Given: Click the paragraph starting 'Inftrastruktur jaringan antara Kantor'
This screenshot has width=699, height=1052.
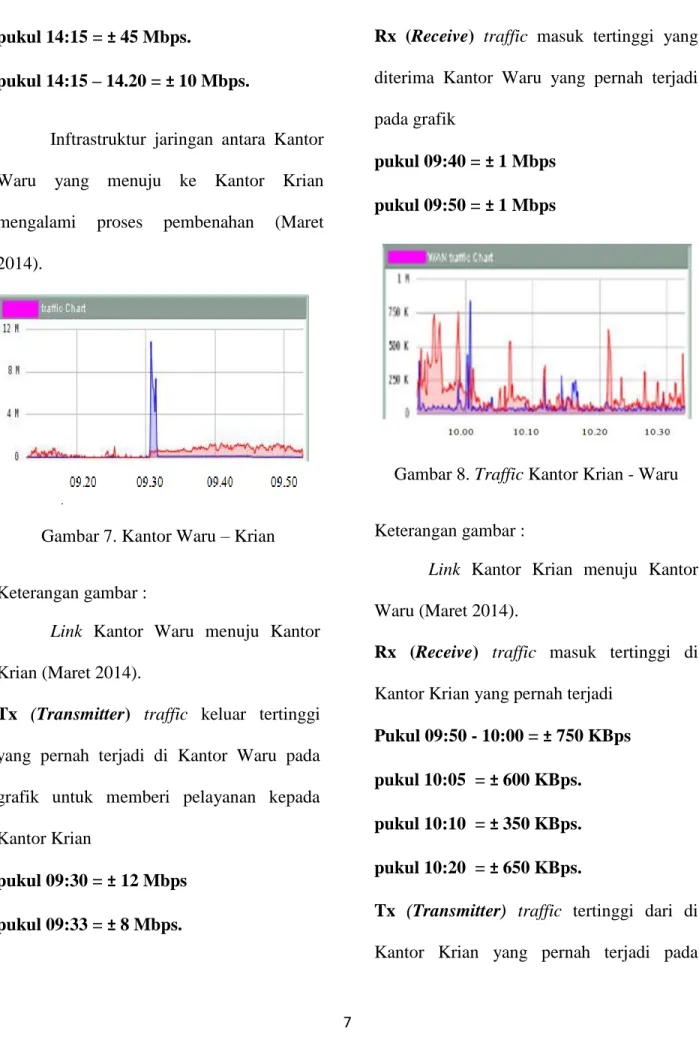Looking at the screenshot, I should click(x=162, y=201).
